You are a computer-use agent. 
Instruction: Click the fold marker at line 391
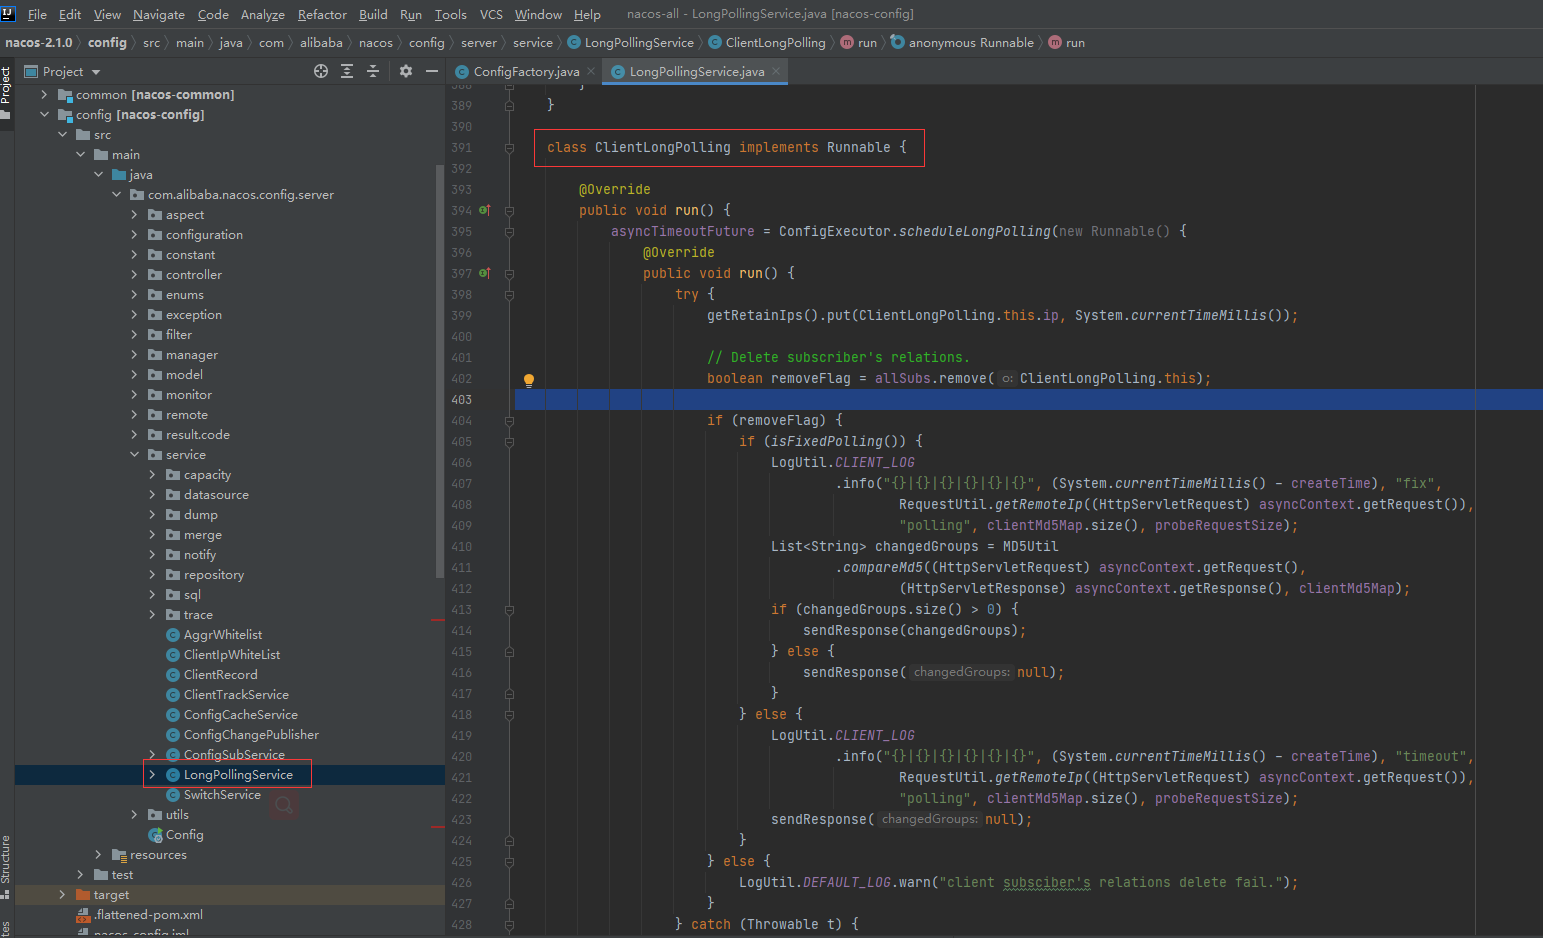coord(509,148)
